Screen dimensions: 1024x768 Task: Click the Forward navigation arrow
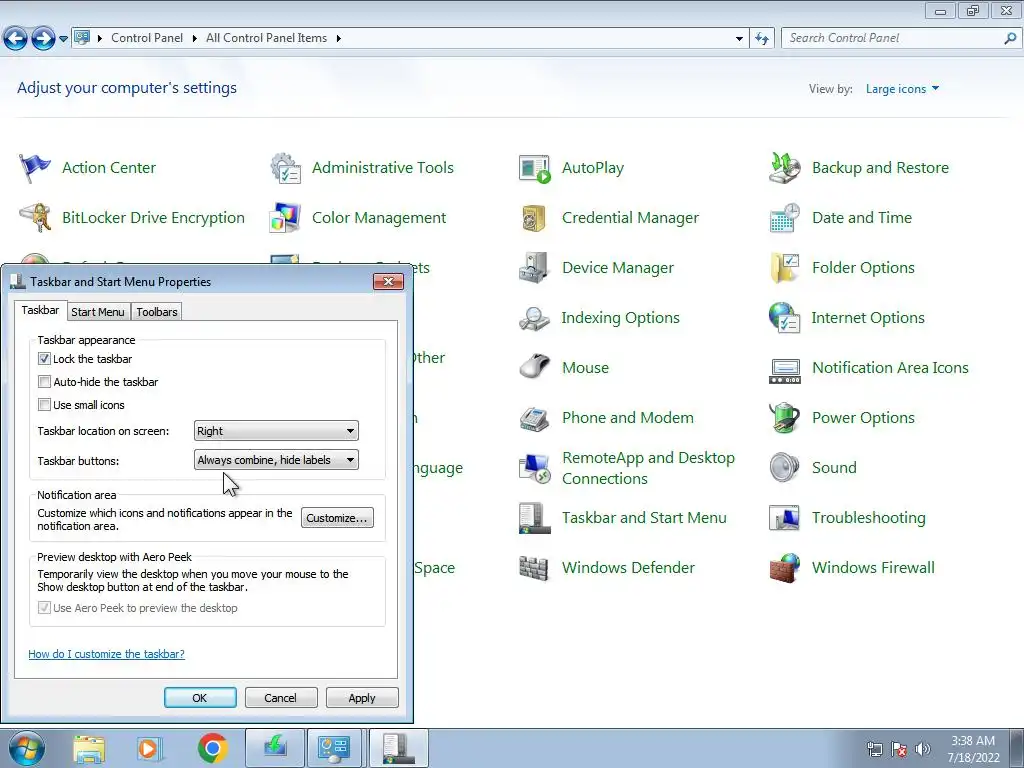click(x=43, y=39)
